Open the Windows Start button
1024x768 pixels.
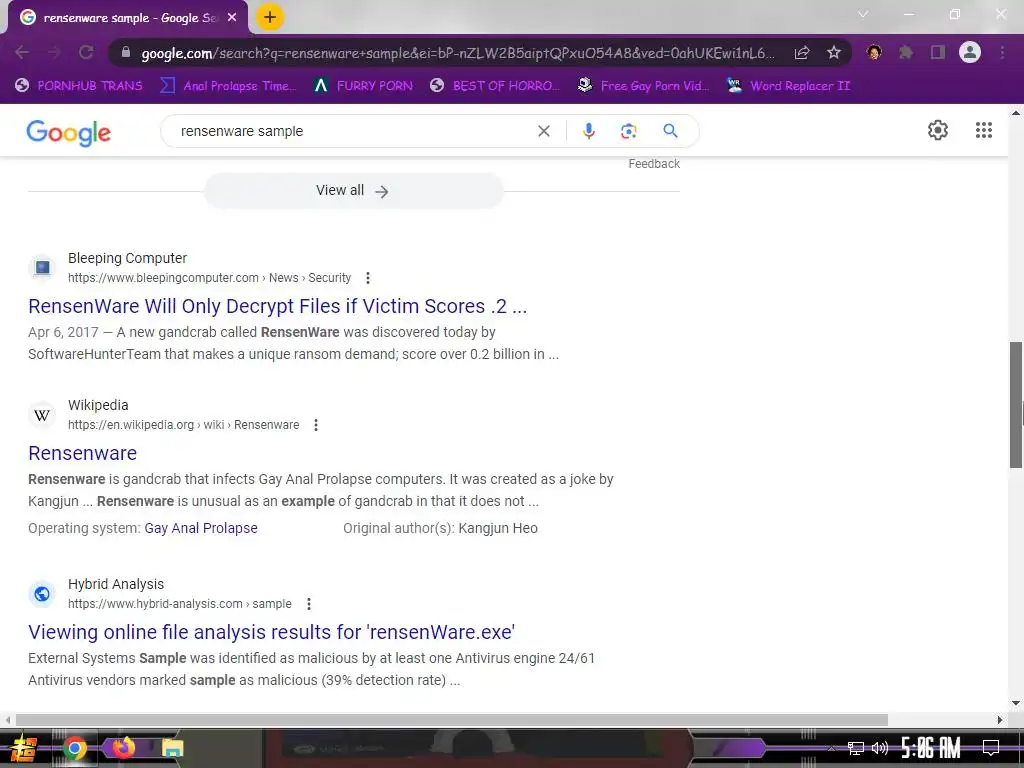tap(24, 748)
